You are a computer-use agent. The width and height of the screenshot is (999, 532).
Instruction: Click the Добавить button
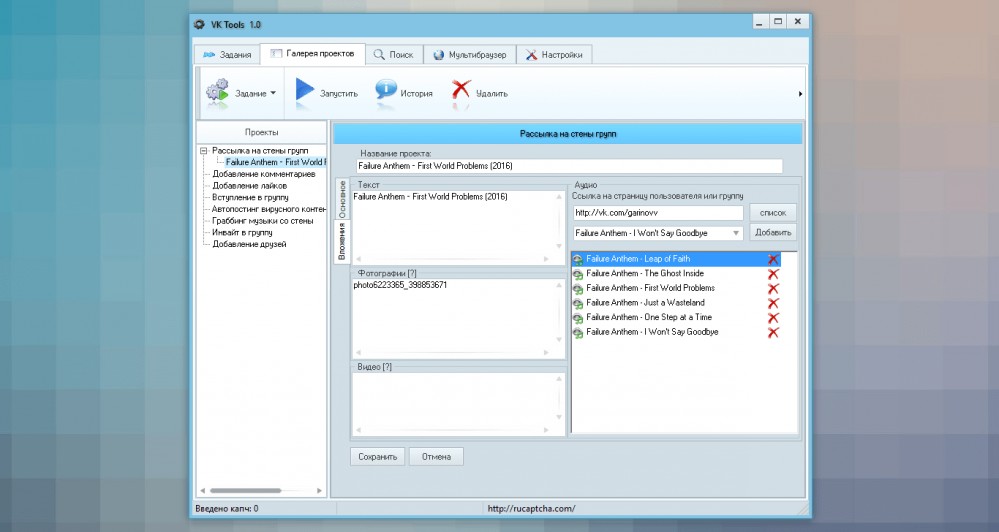pyautogui.click(x=773, y=233)
